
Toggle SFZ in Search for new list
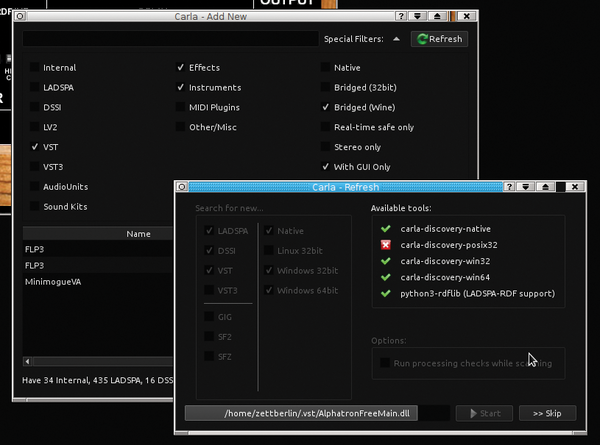point(209,357)
